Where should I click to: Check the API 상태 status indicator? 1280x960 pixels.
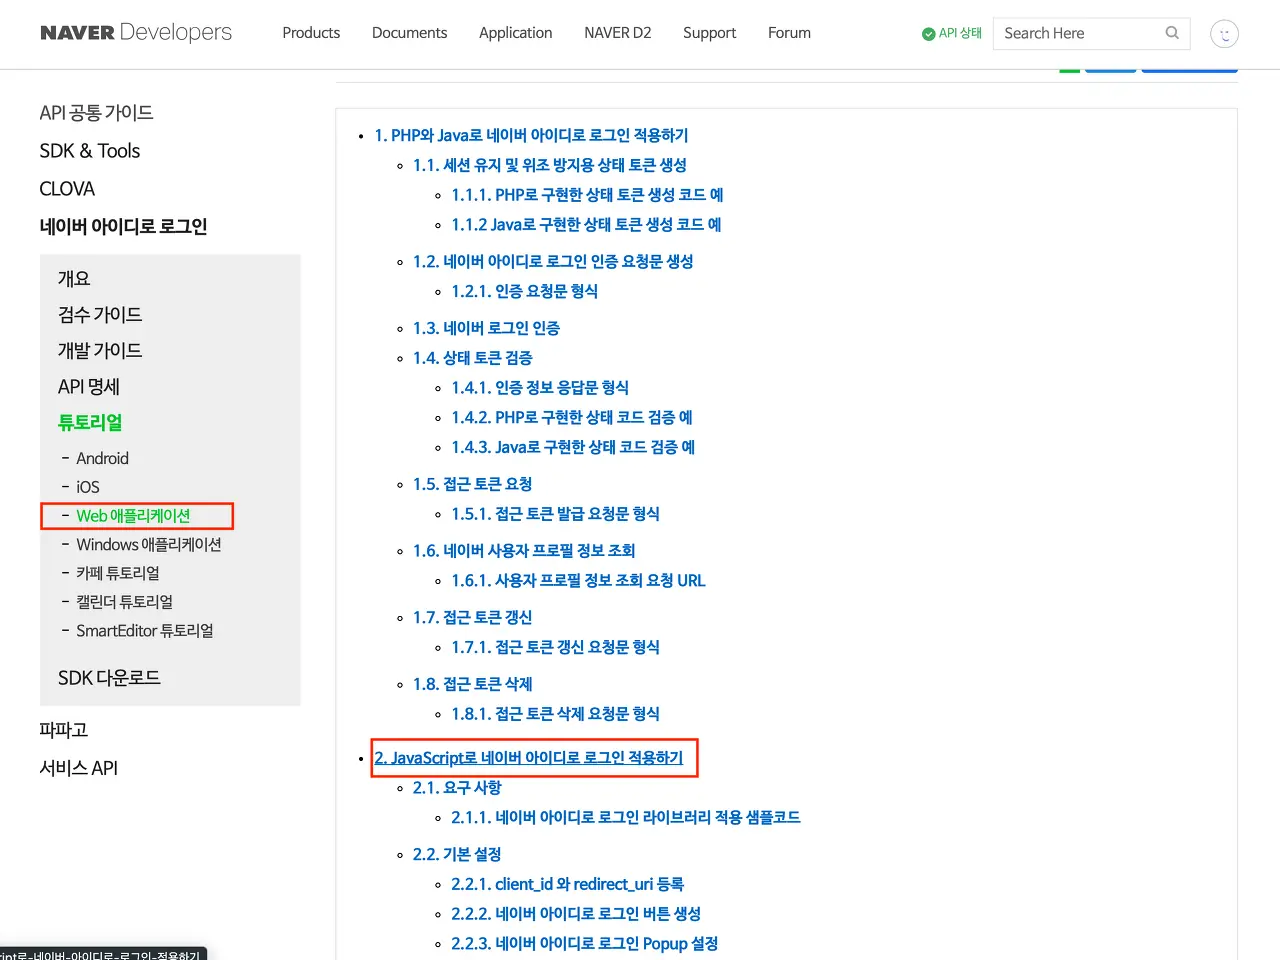click(952, 33)
